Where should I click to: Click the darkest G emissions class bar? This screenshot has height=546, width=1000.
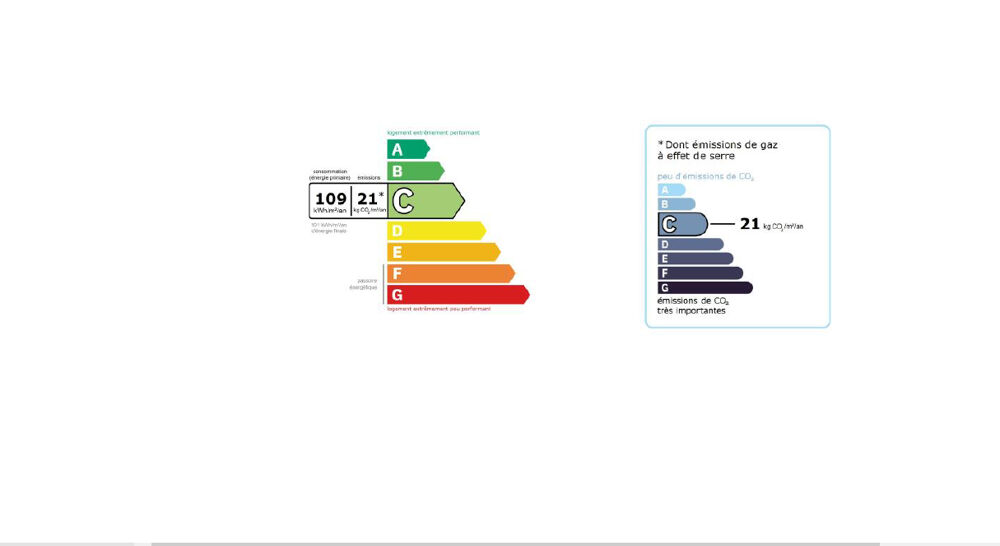tap(705, 288)
